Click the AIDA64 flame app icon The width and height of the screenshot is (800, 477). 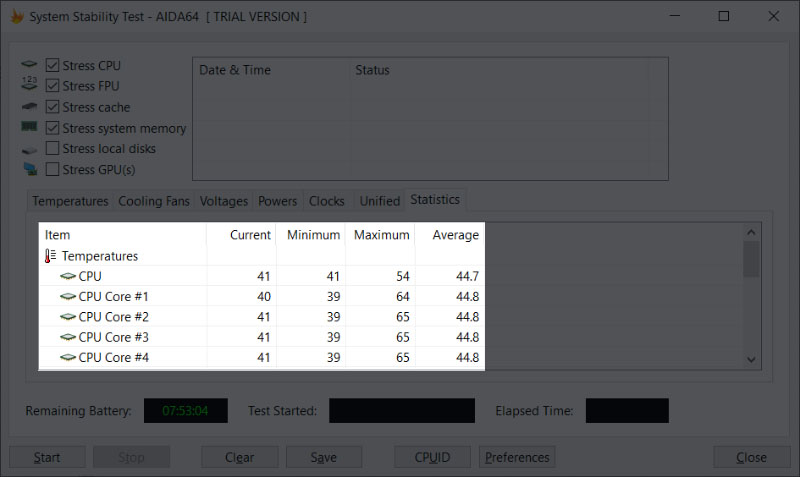pos(17,16)
